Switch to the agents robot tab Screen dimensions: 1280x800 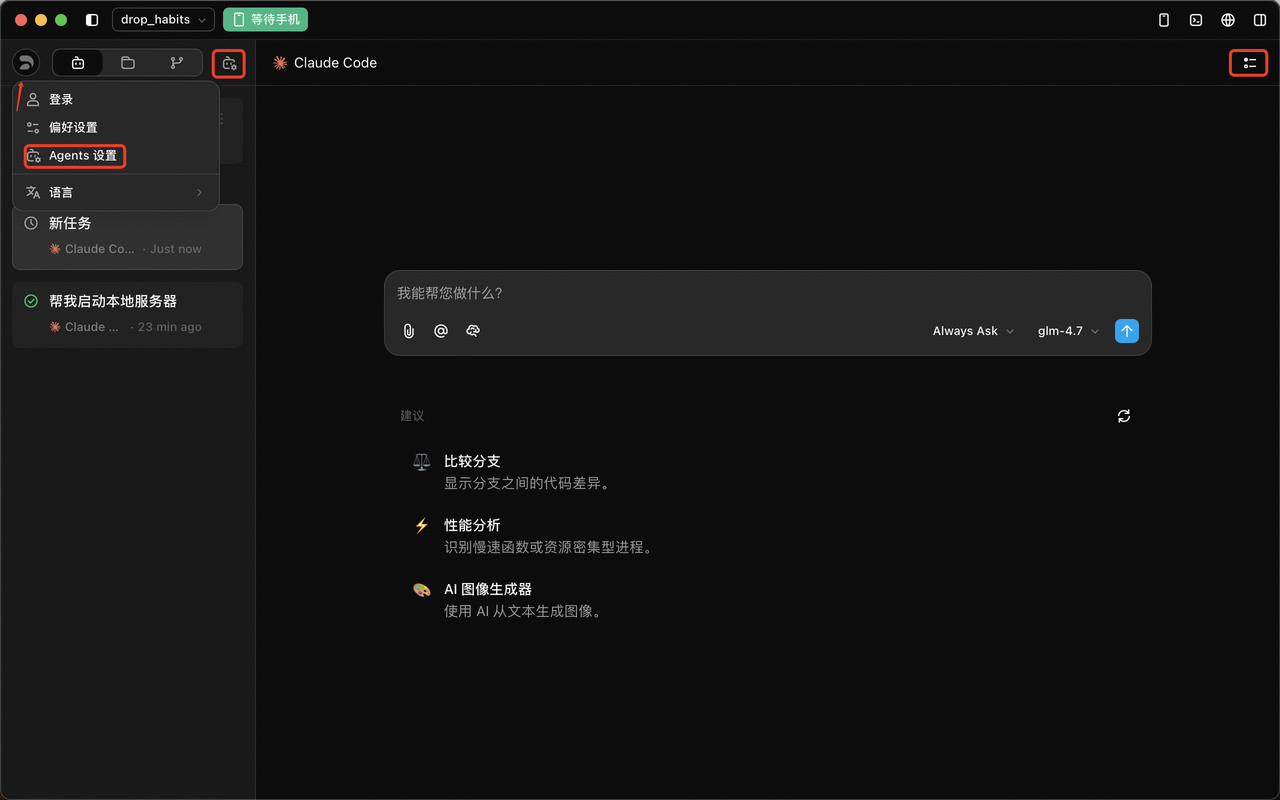pos(78,63)
